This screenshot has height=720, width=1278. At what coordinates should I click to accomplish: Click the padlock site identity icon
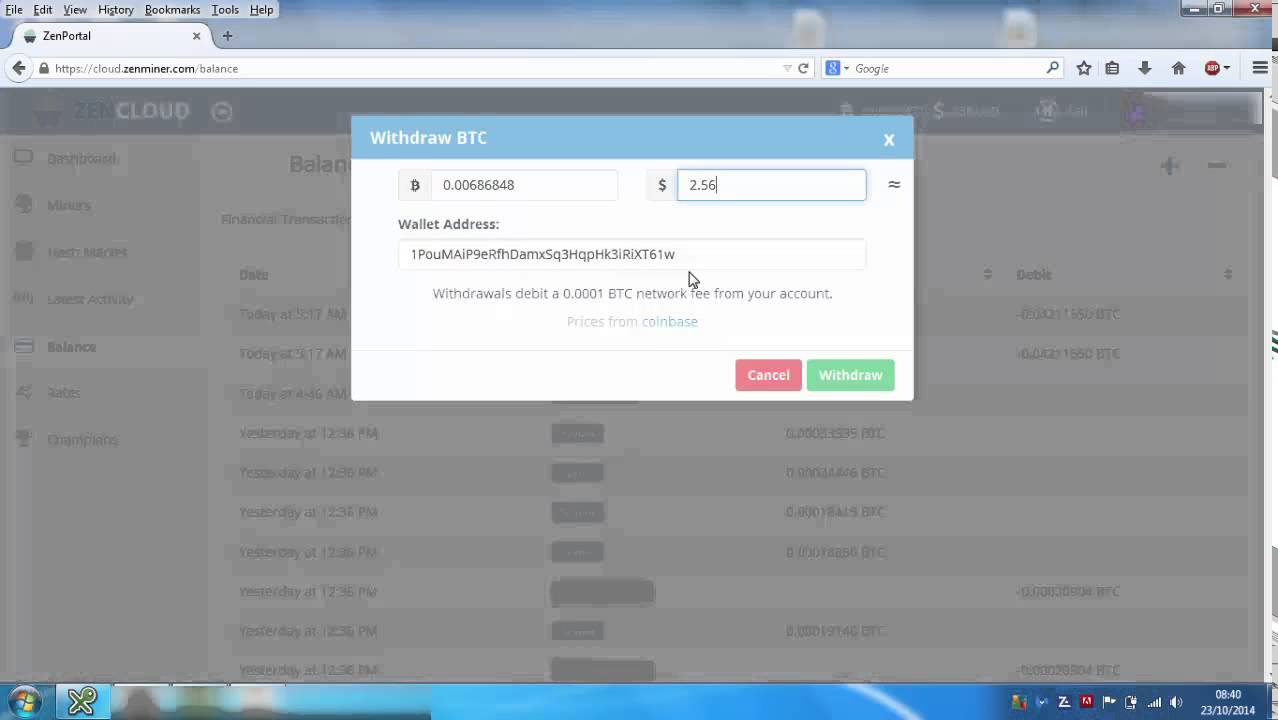pyautogui.click(x=44, y=68)
